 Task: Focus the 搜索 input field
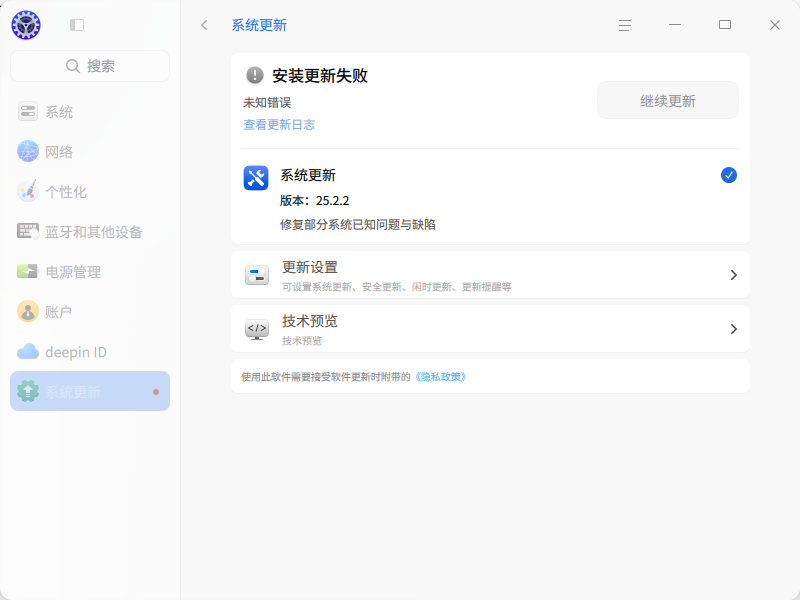click(90, 66)
